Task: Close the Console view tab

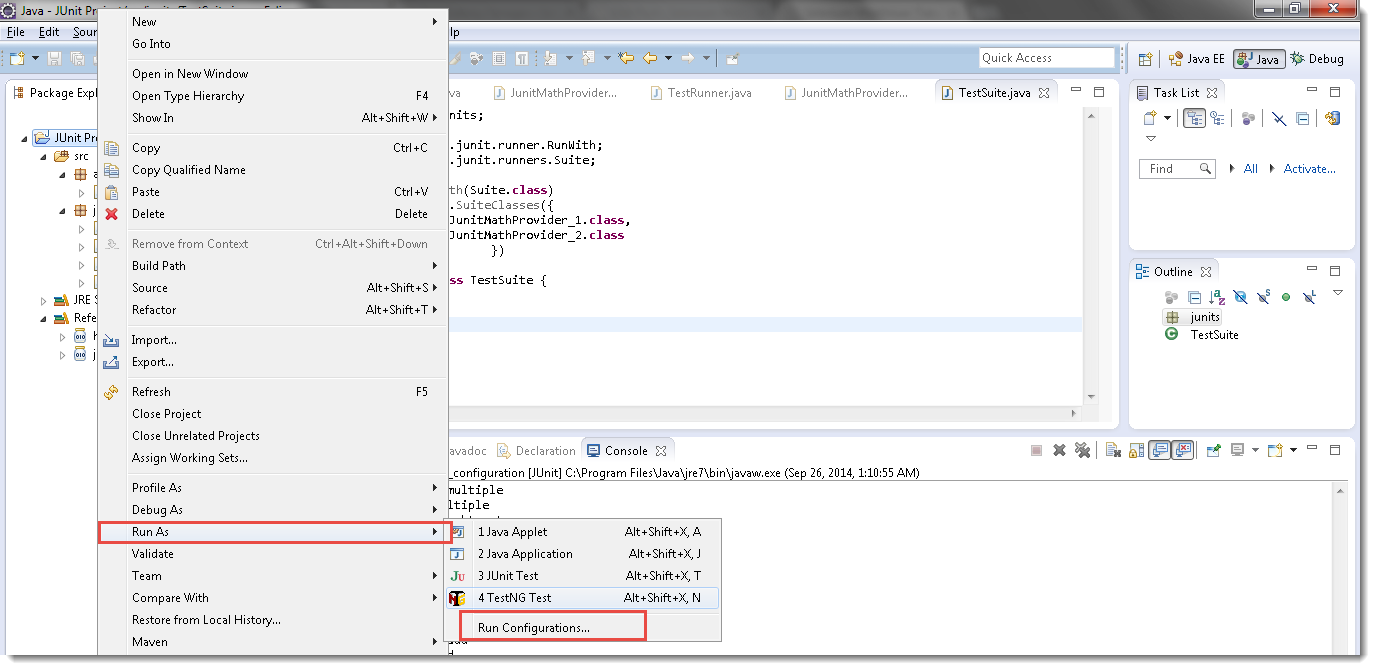Action: coord(661,451)
